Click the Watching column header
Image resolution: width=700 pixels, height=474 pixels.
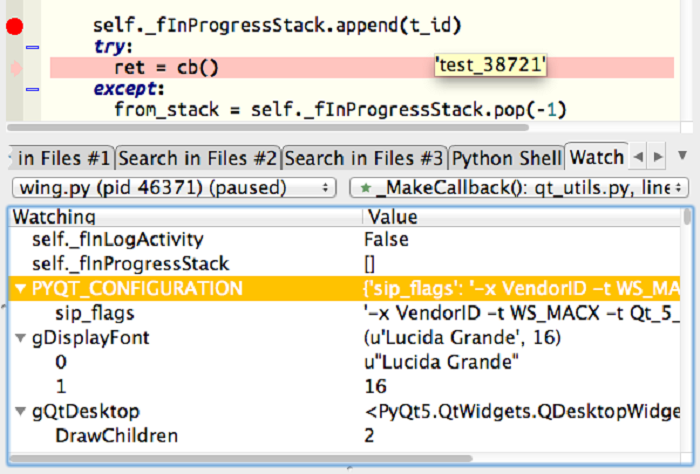pos(185,217)
